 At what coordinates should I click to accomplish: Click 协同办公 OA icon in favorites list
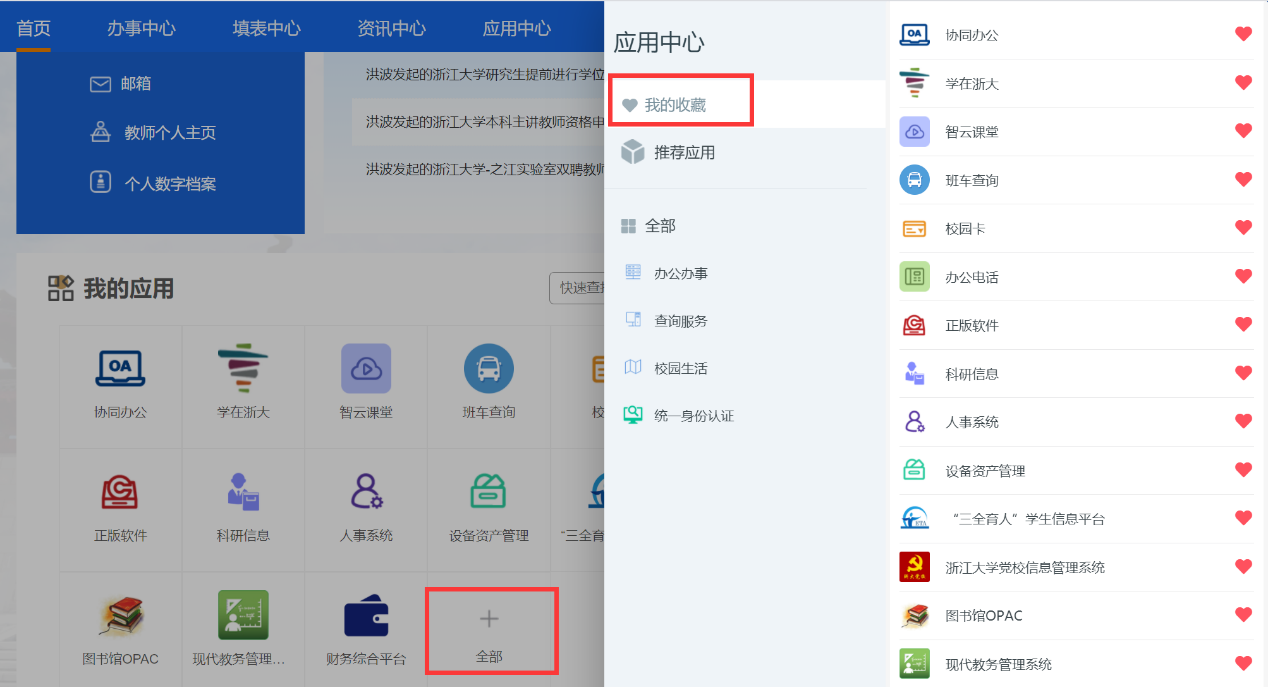point(915,35)
